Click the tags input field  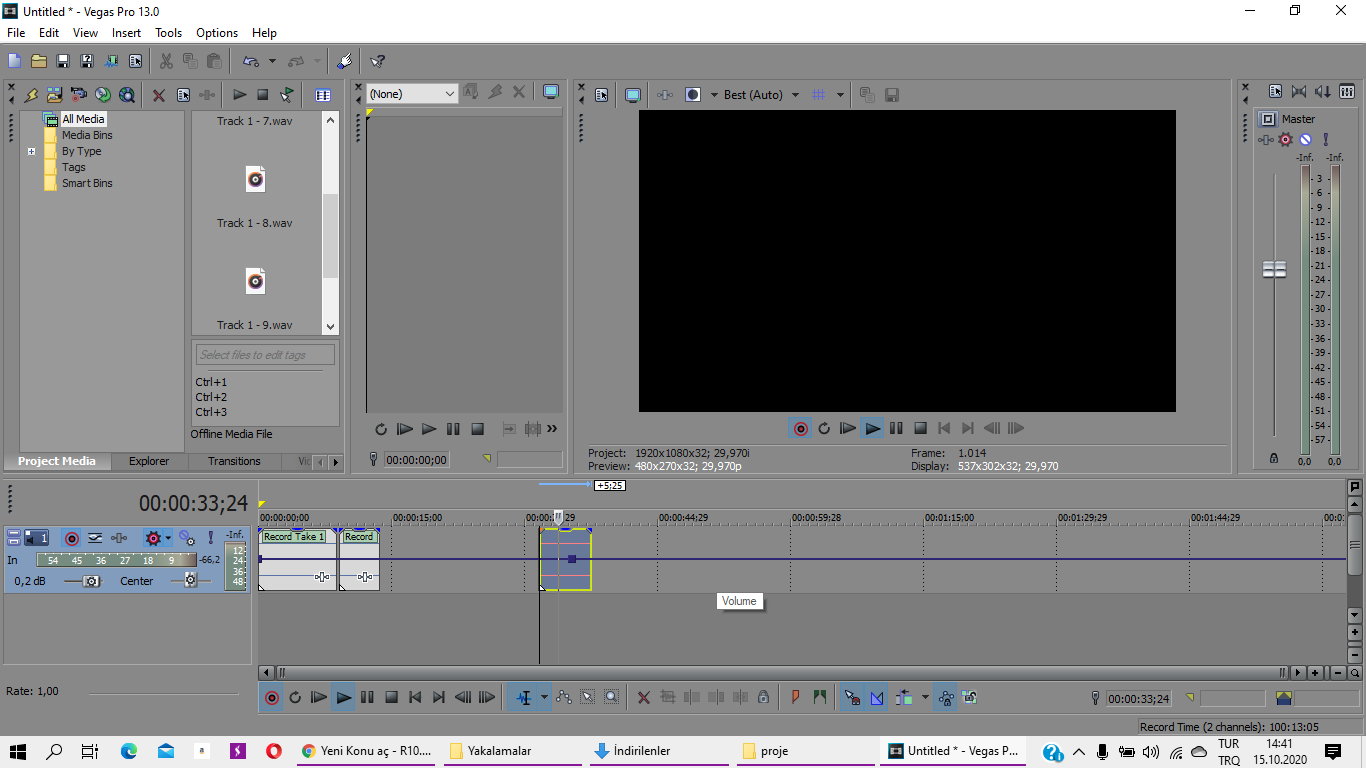pos(265,355)
